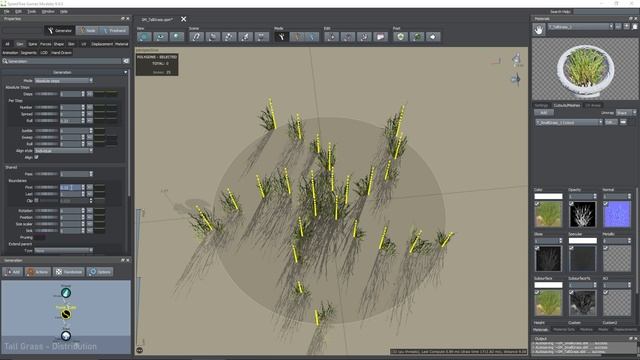Toggle the Normal map checkbox
The image size is (640, 360).
(606, 204)
